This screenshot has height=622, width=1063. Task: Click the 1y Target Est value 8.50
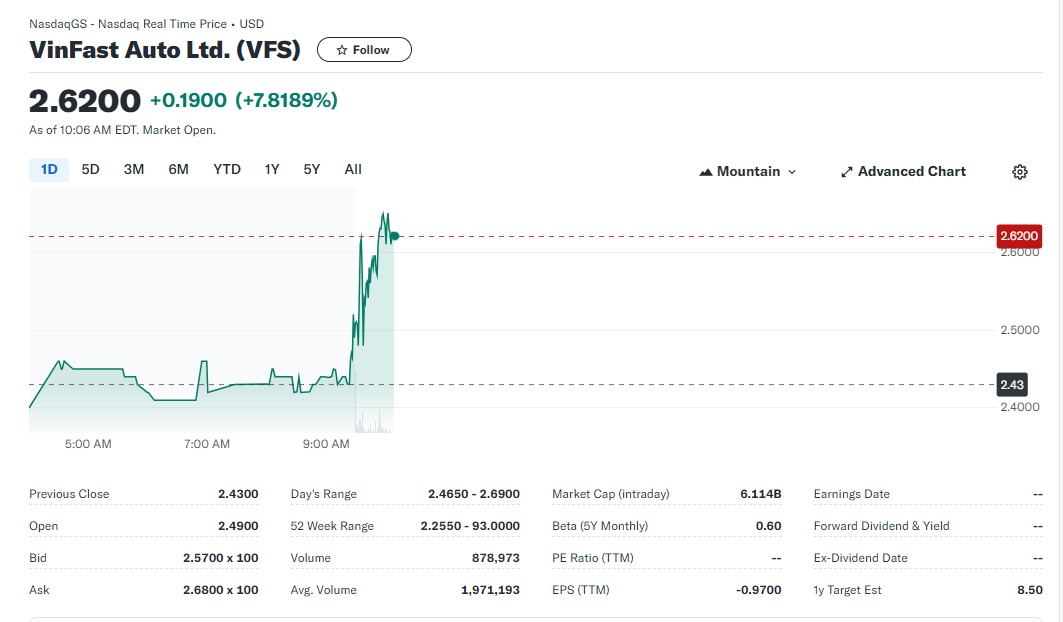1029,590
